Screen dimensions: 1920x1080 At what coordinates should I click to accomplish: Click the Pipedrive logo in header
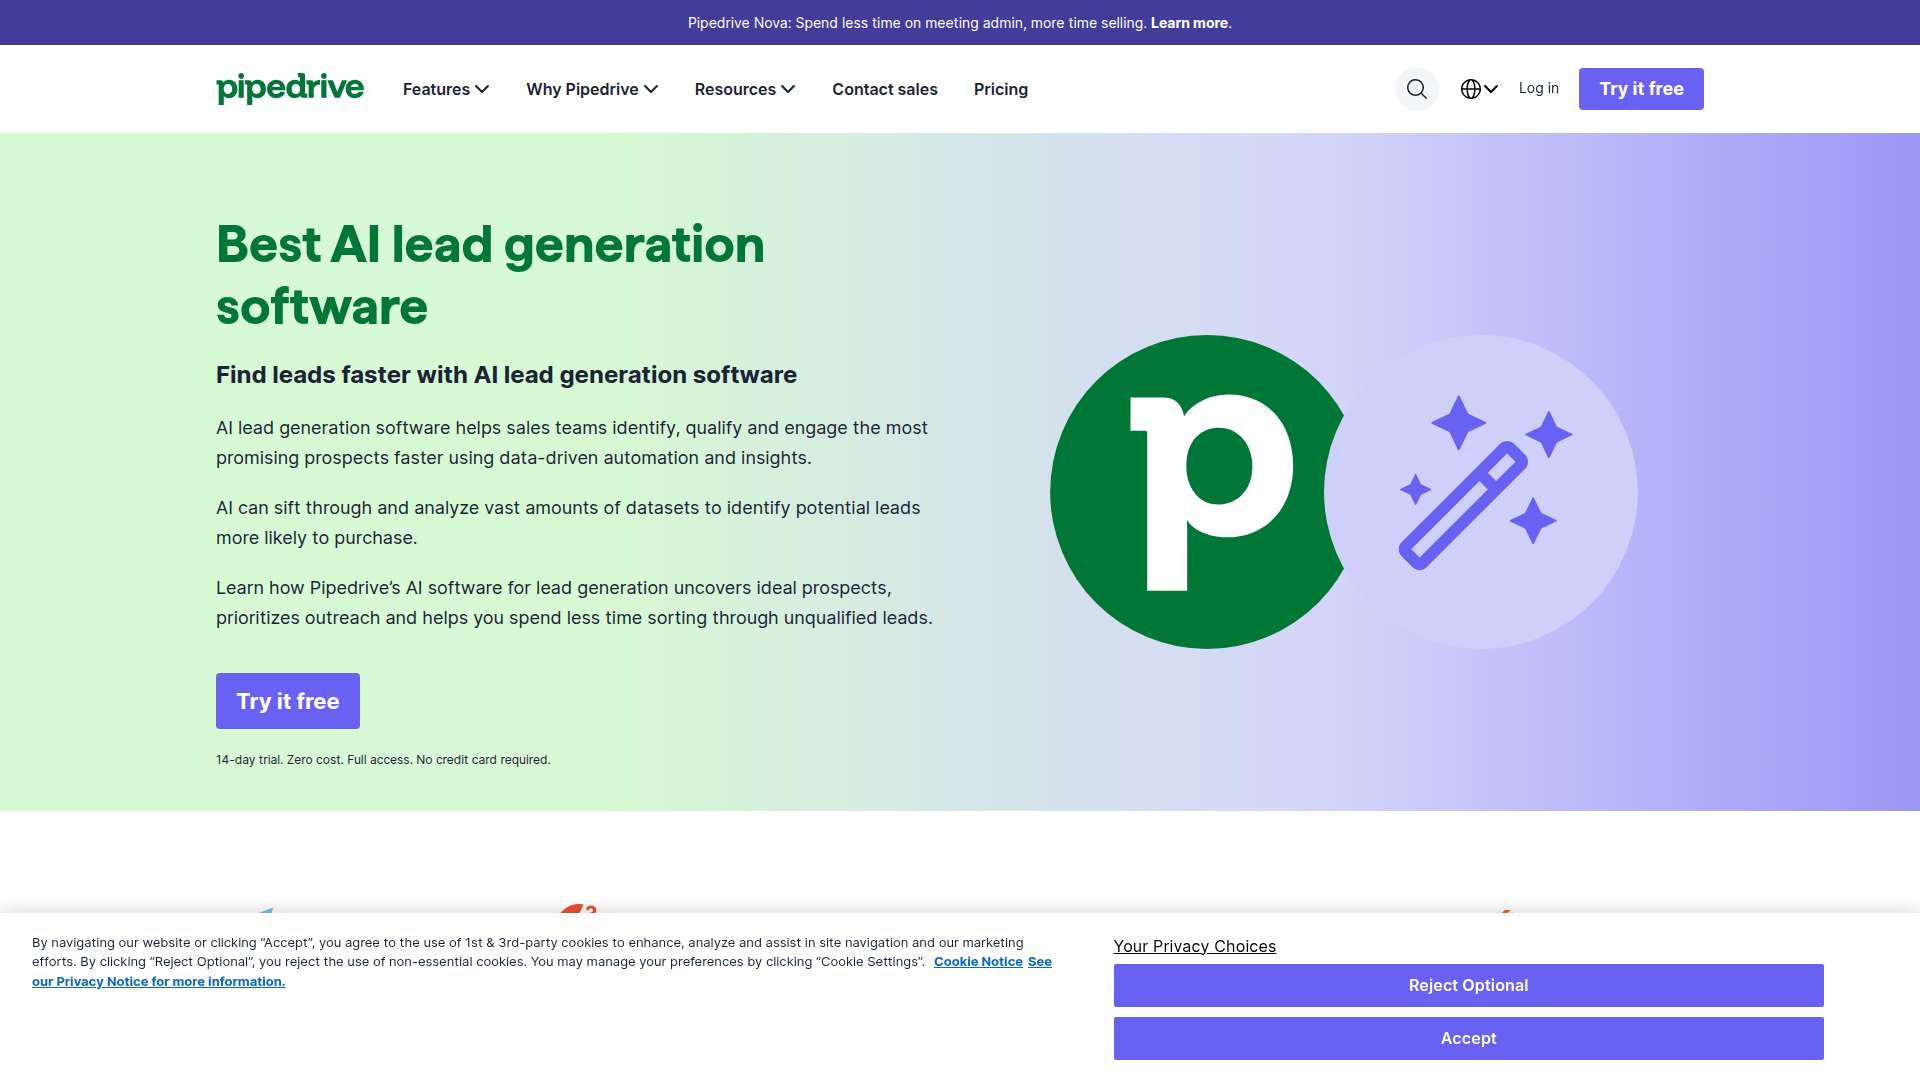tap(290, 88)
